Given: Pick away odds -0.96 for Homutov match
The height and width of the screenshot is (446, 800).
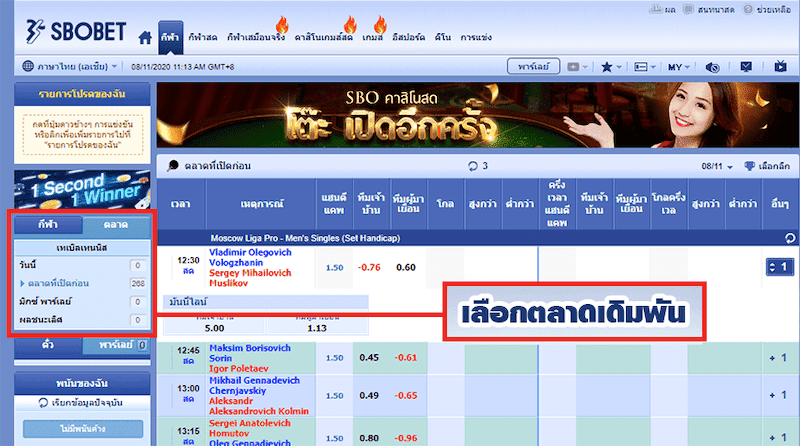Looking at the screenshot, I should [x=406, y=438].
